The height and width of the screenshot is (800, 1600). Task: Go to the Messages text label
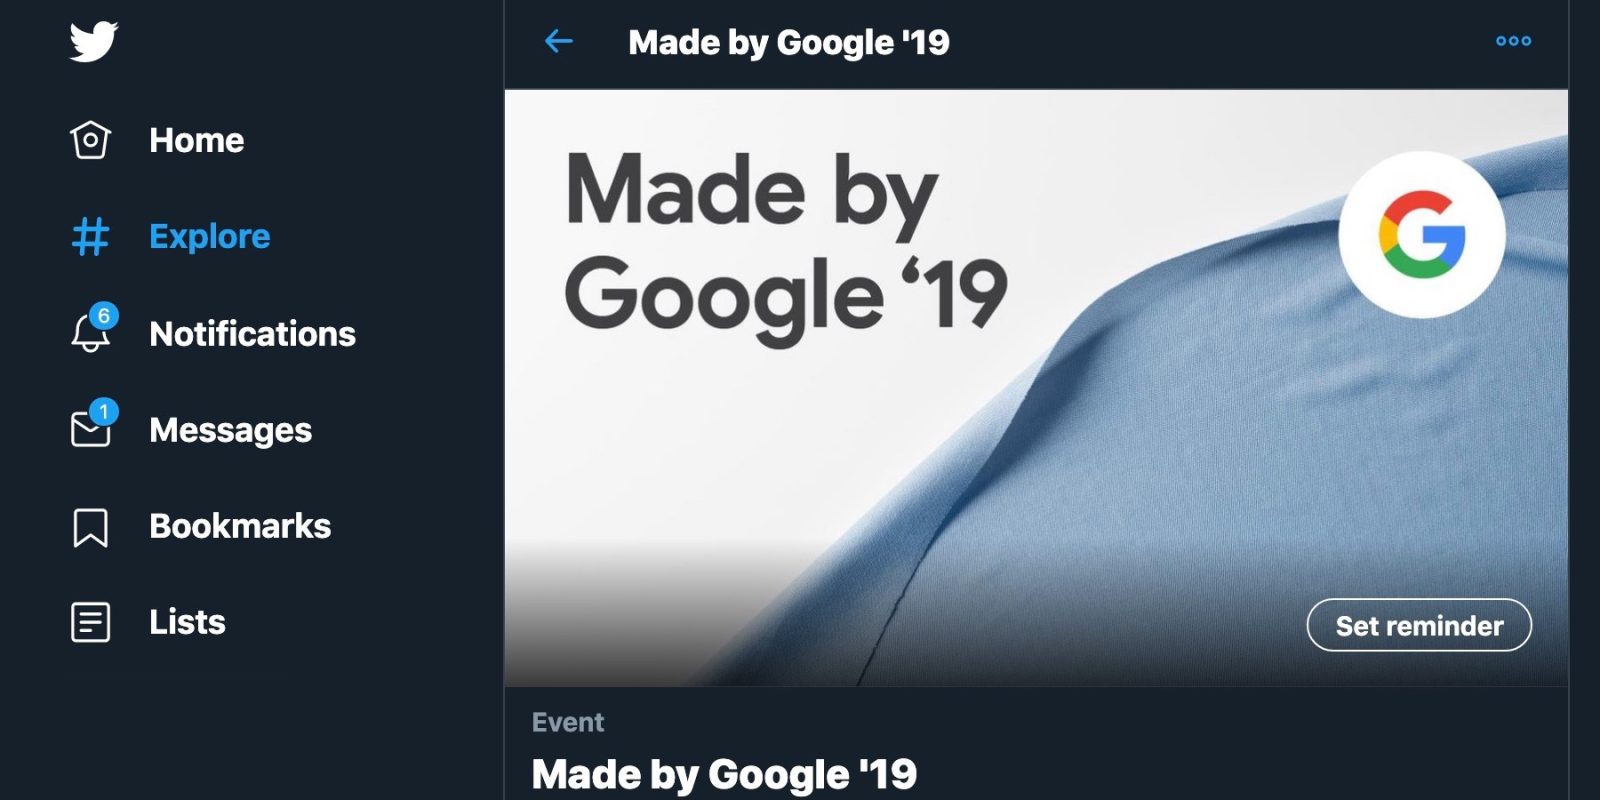click(230, 430)
